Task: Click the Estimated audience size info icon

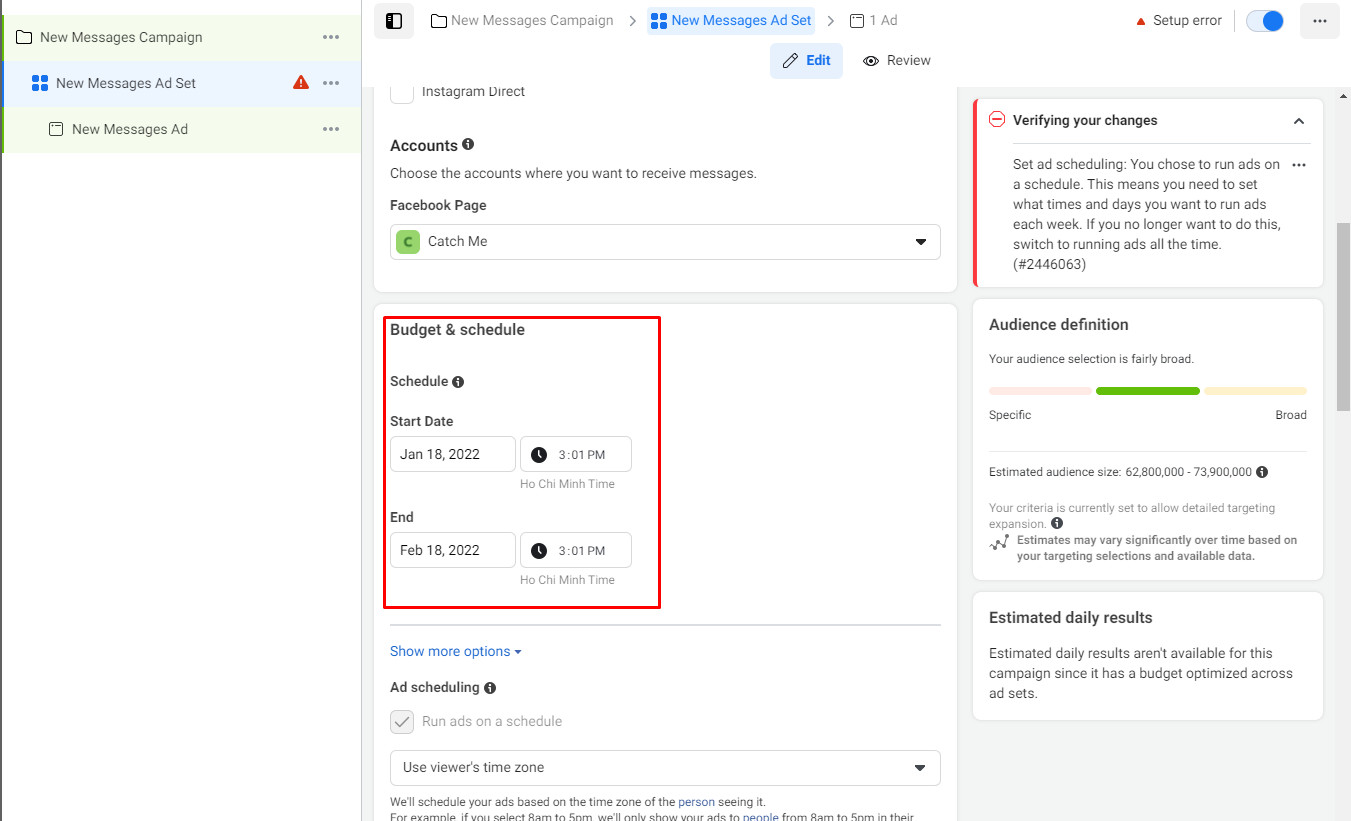Action: 1262,472
